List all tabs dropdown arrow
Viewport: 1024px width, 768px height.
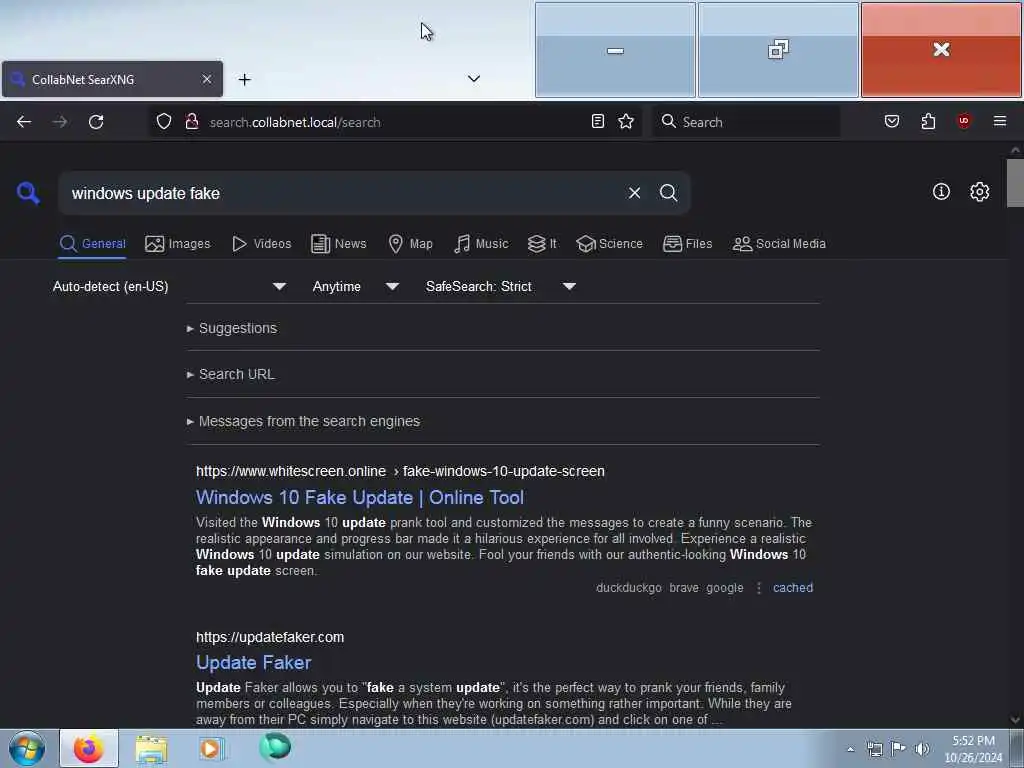[474, 78]
